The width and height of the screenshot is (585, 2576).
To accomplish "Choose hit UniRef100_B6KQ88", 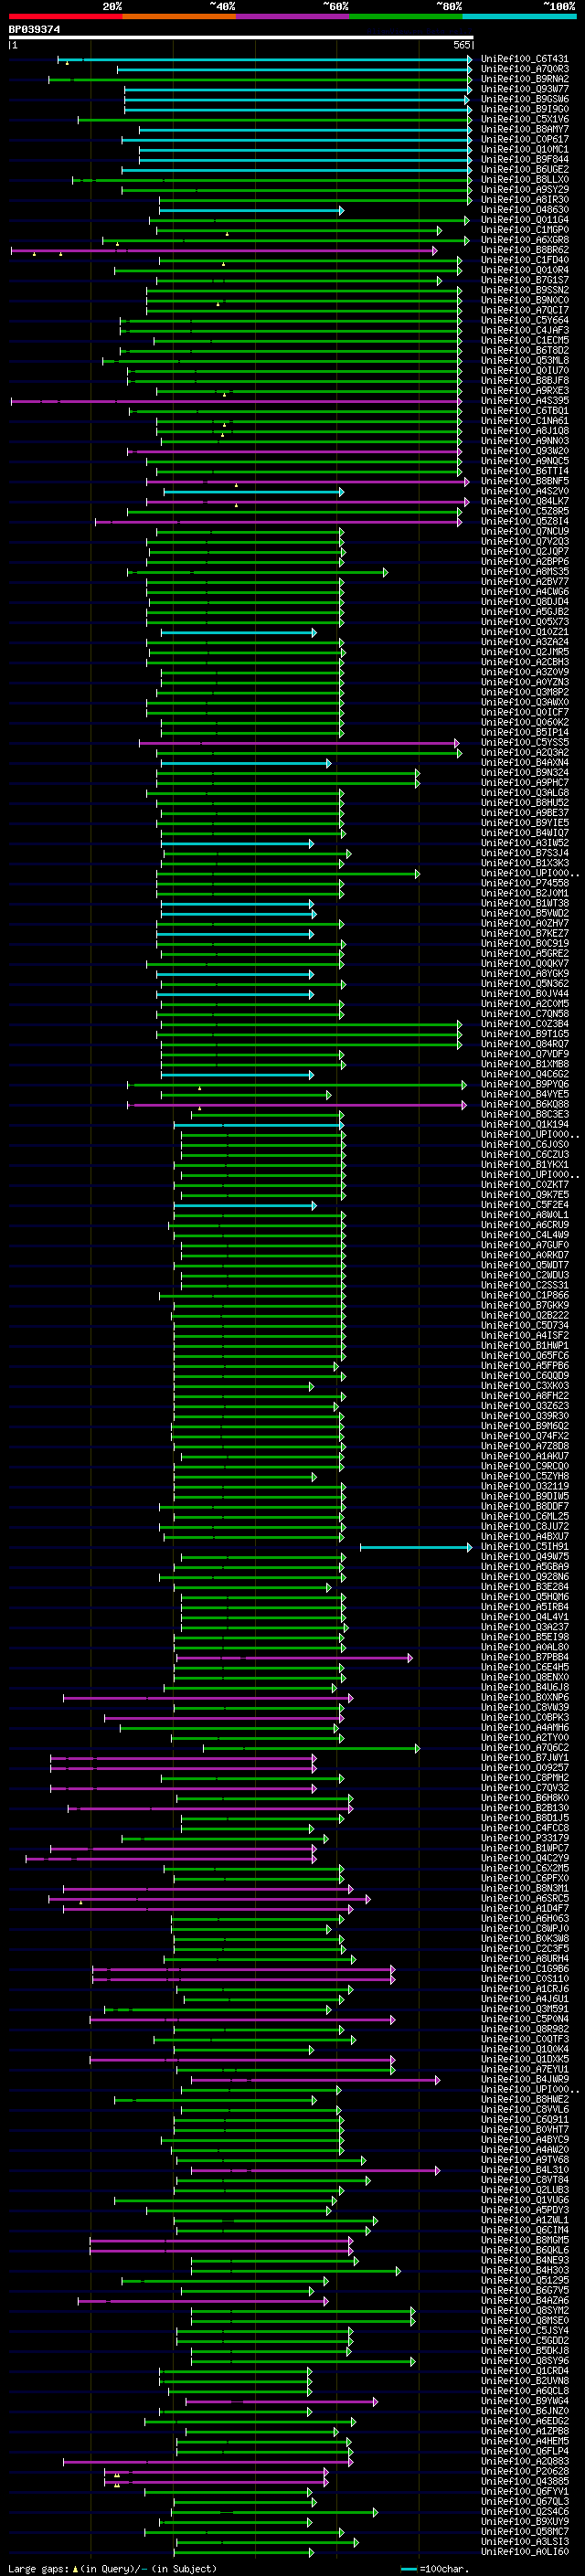I will point(525,1104).
